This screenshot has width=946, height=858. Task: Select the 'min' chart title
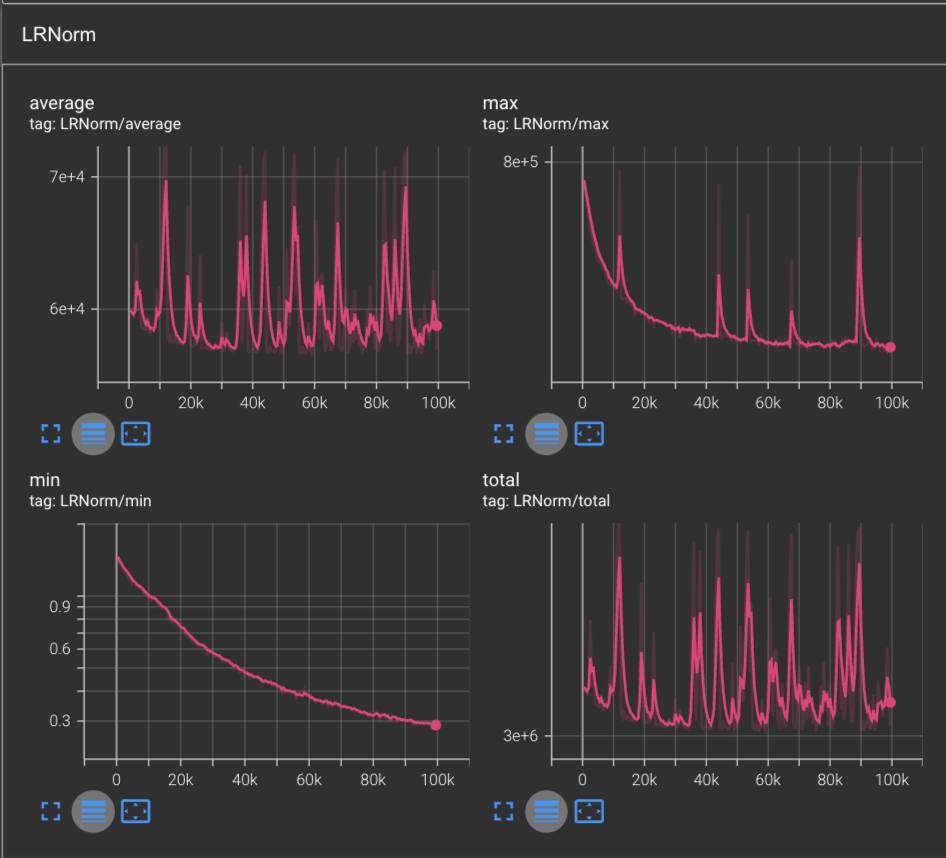click(x=45, y=480)
